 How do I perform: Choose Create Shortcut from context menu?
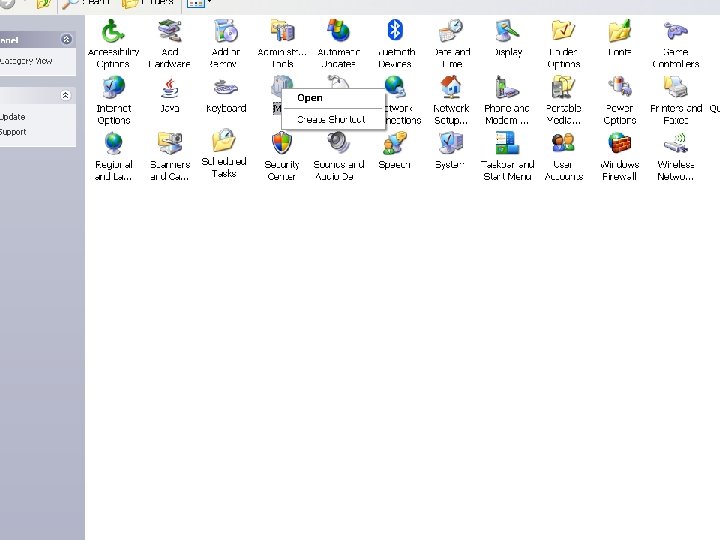point(333,119)
